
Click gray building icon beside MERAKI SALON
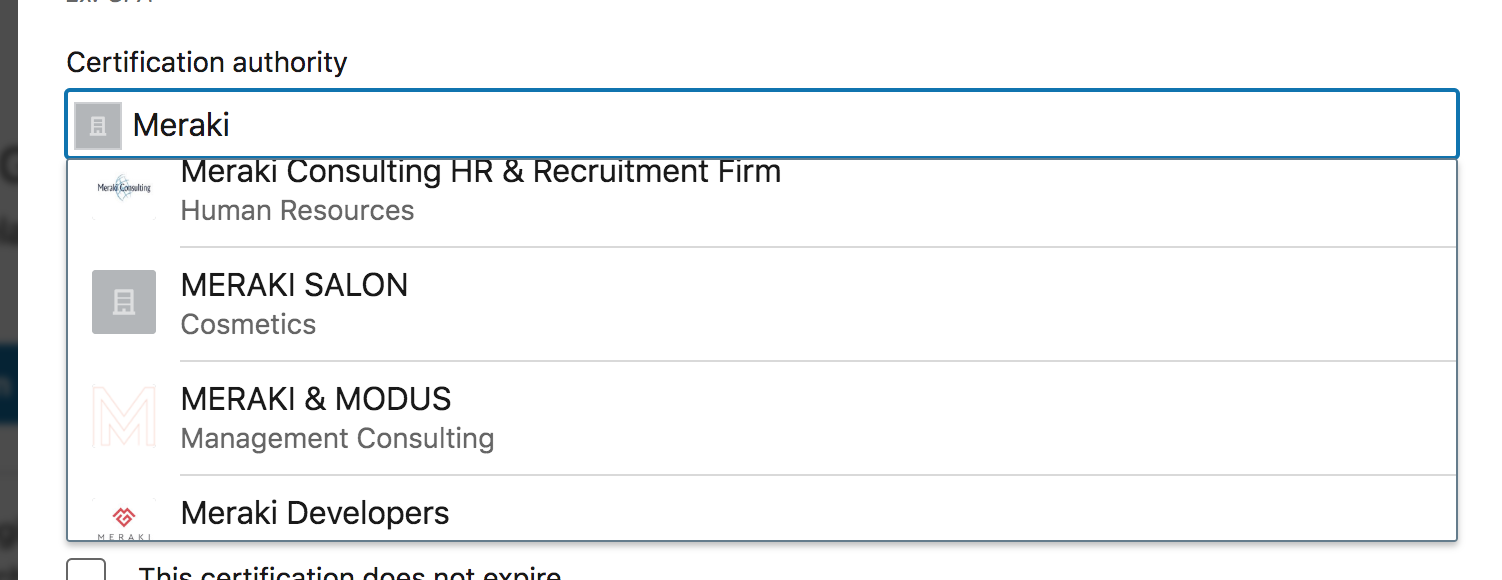click(124, 302)
